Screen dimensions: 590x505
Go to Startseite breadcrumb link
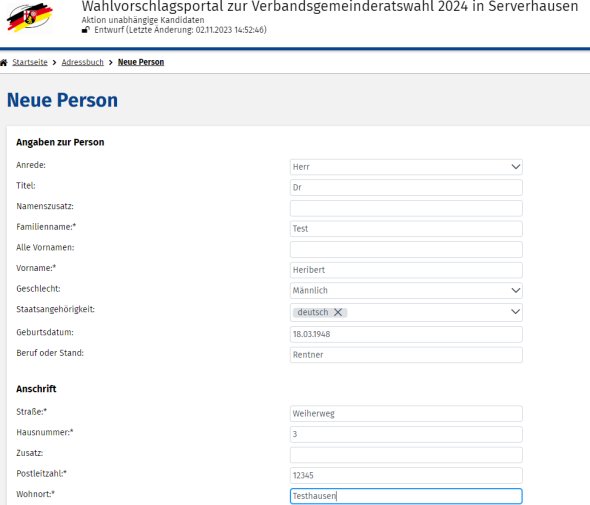click(x=30, y=62)
